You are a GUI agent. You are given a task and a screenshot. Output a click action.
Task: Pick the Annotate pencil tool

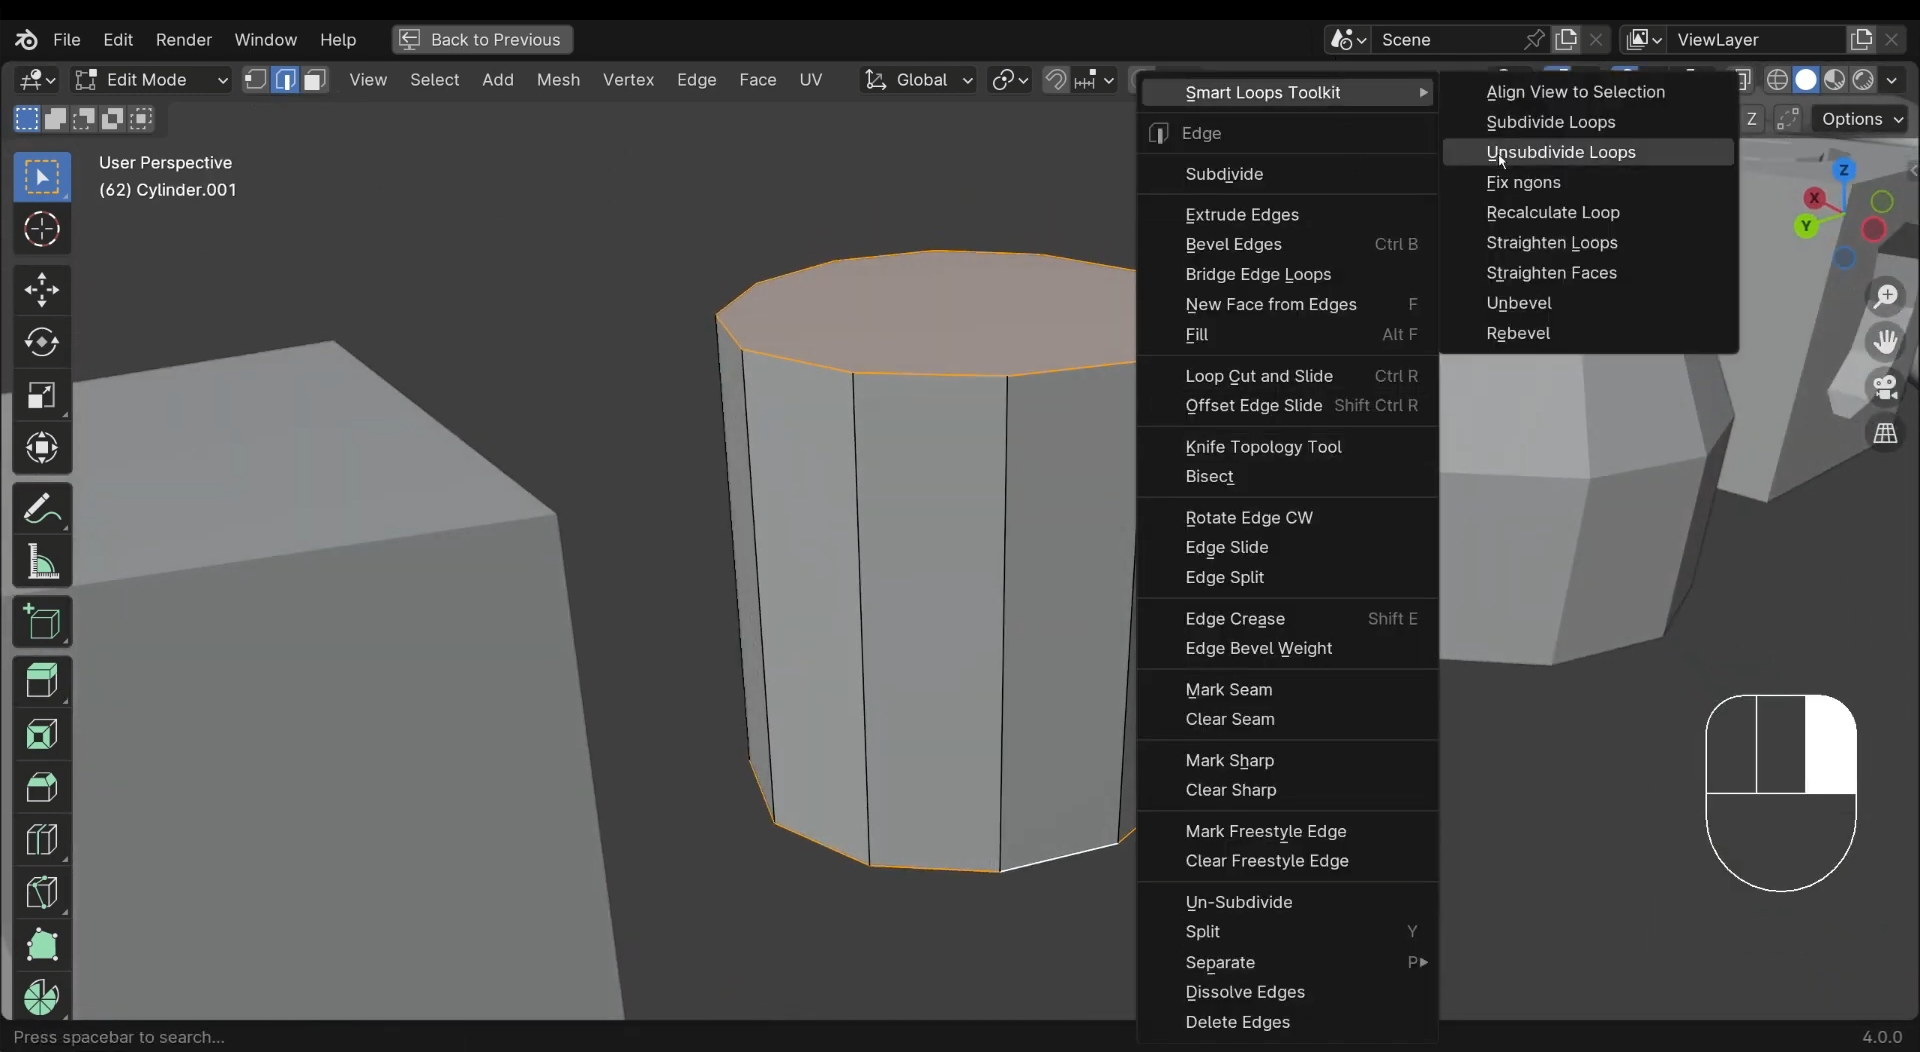[x=41, y=510]
